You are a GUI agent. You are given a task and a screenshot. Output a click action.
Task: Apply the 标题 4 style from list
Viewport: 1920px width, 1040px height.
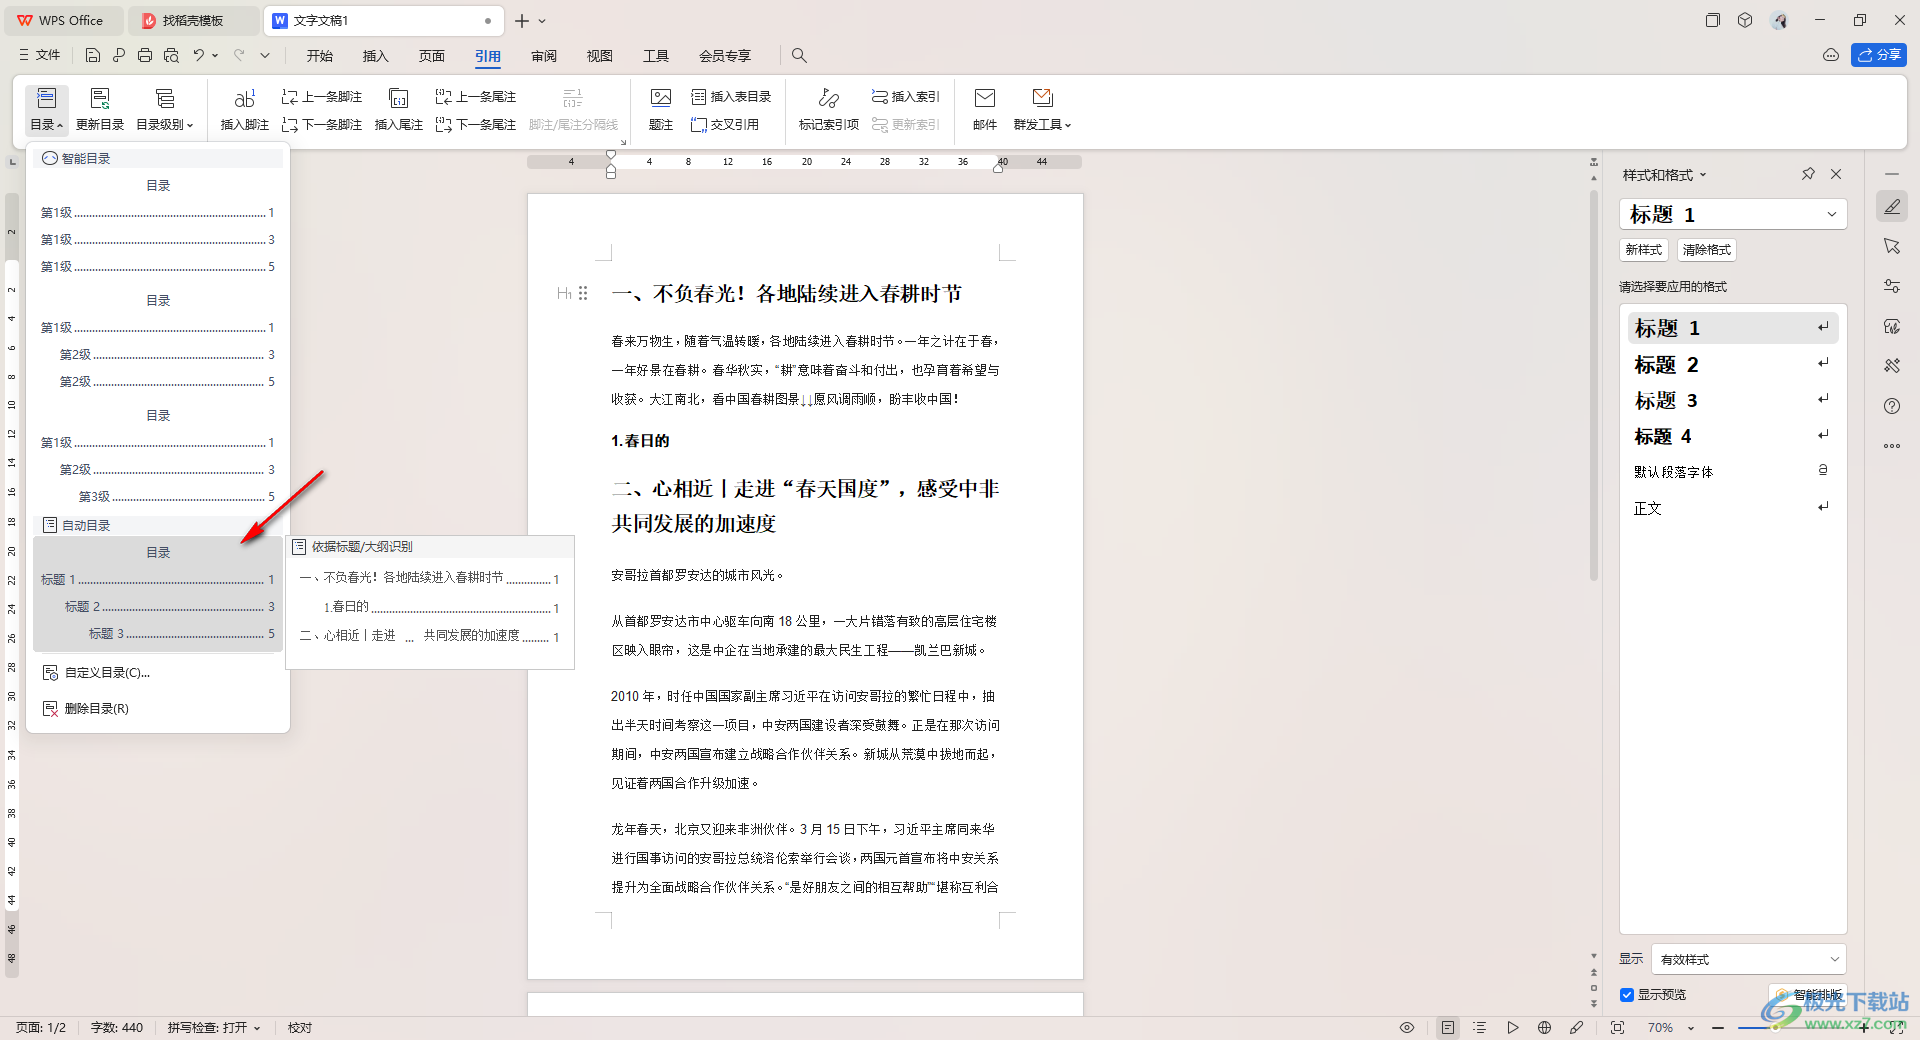[x=1733, y=436]
